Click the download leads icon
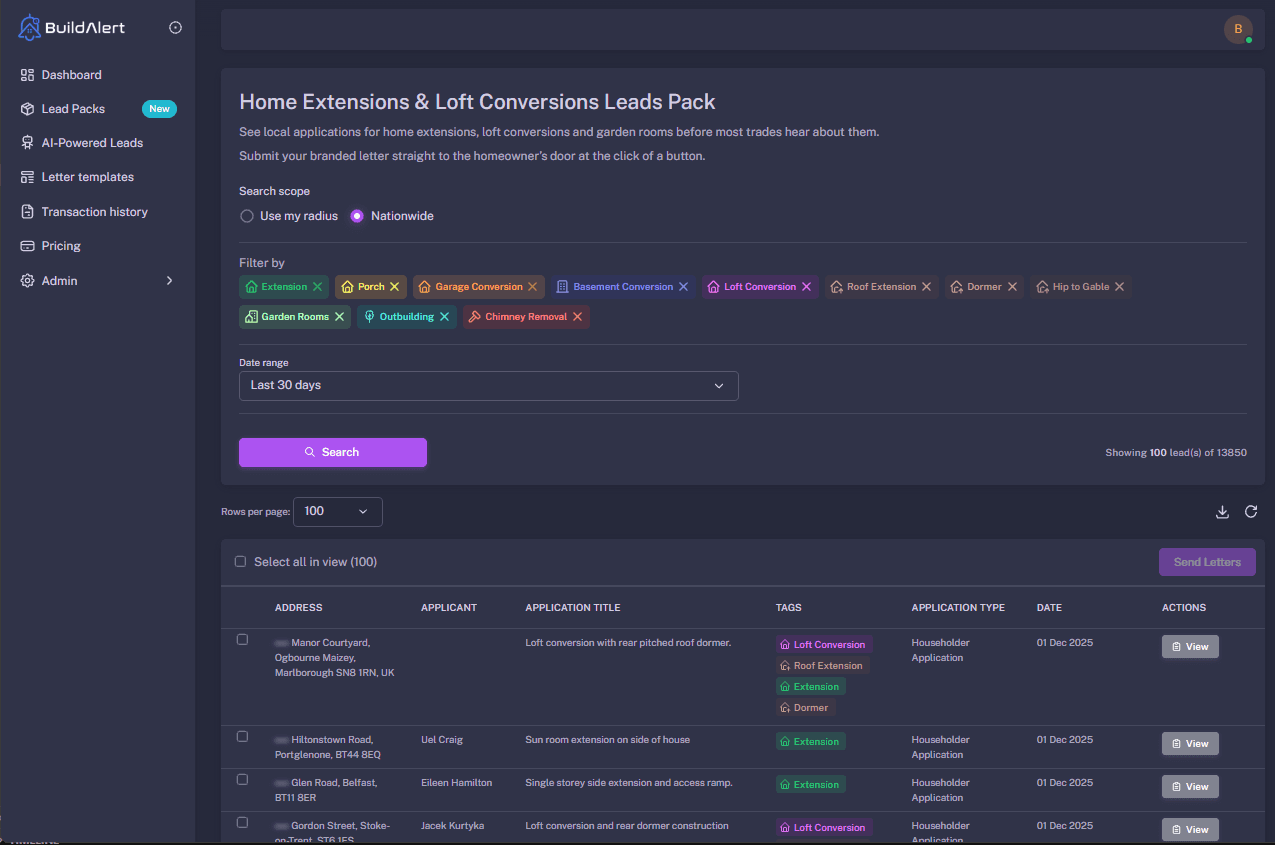This screenshot has height=845, width=1275. click(1222, 511)
